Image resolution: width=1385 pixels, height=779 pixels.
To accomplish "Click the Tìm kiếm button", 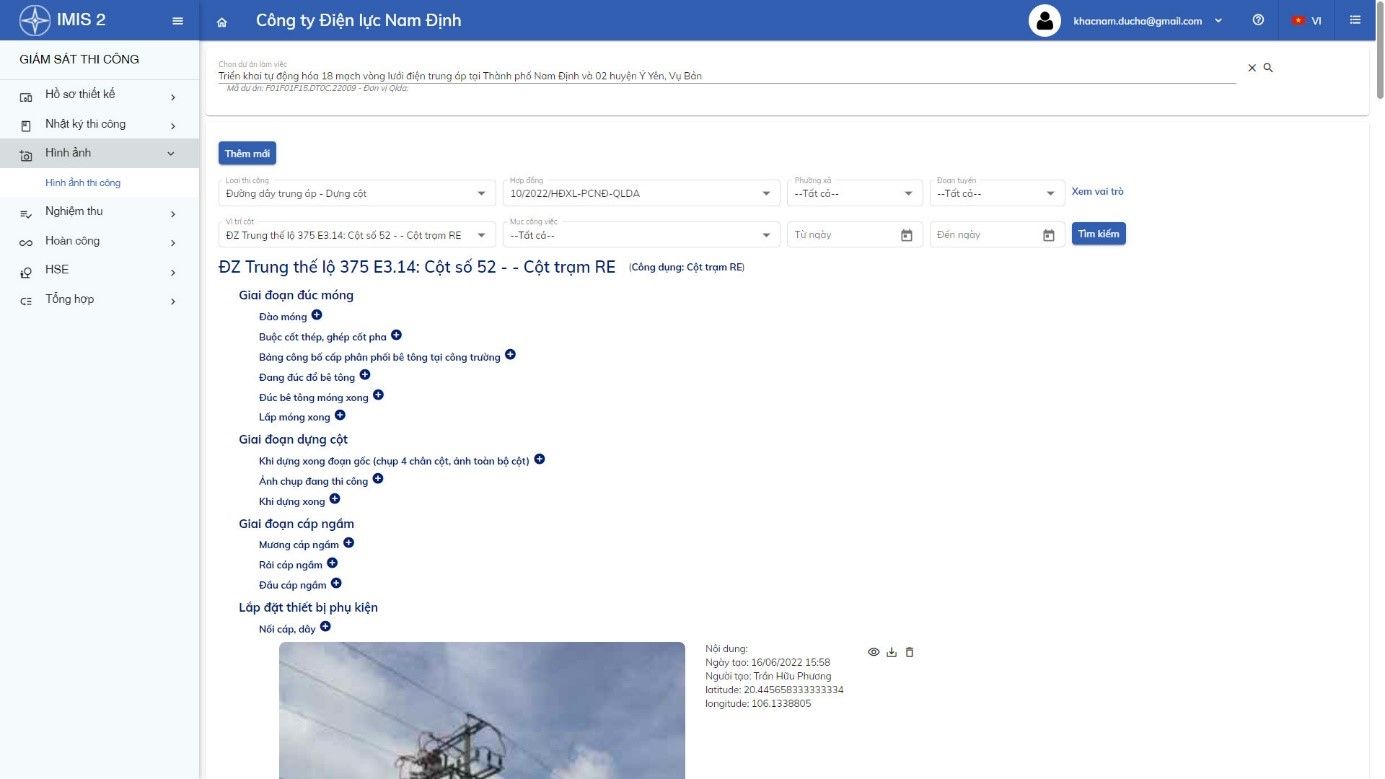I will pos(1098,233).
